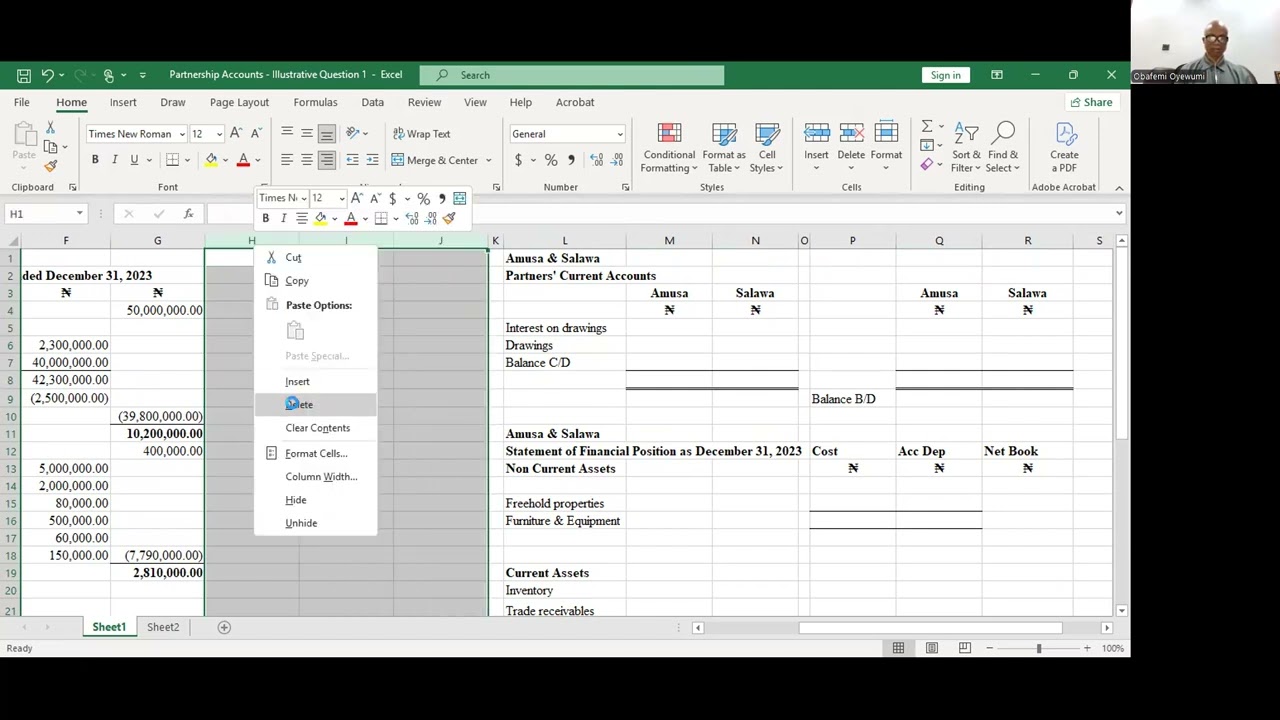1280x720 pixels.
Task: Expand the Name Box dropdown arrow
Action: tap(79, 214)
